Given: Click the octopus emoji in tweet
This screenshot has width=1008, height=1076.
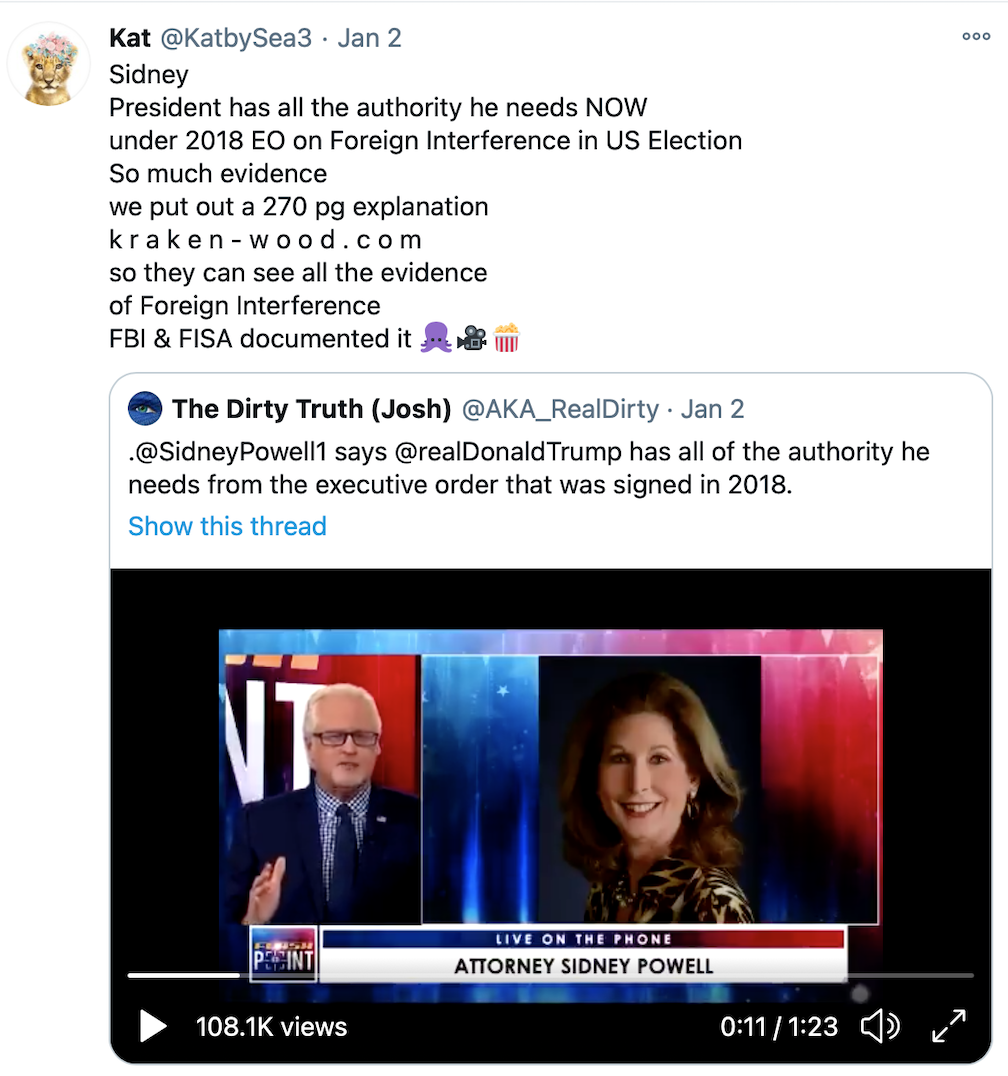Looking at the screenshot, I should click(436, 338).
